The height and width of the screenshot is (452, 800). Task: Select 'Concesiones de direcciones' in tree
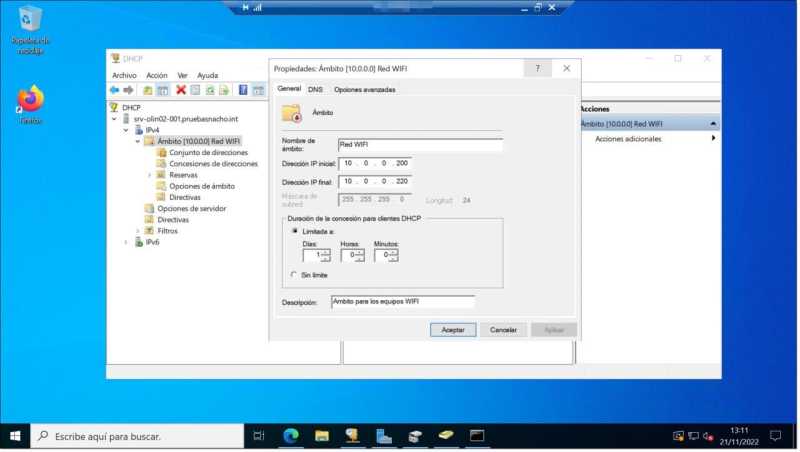pyautogui.click(x=213, y=164)
